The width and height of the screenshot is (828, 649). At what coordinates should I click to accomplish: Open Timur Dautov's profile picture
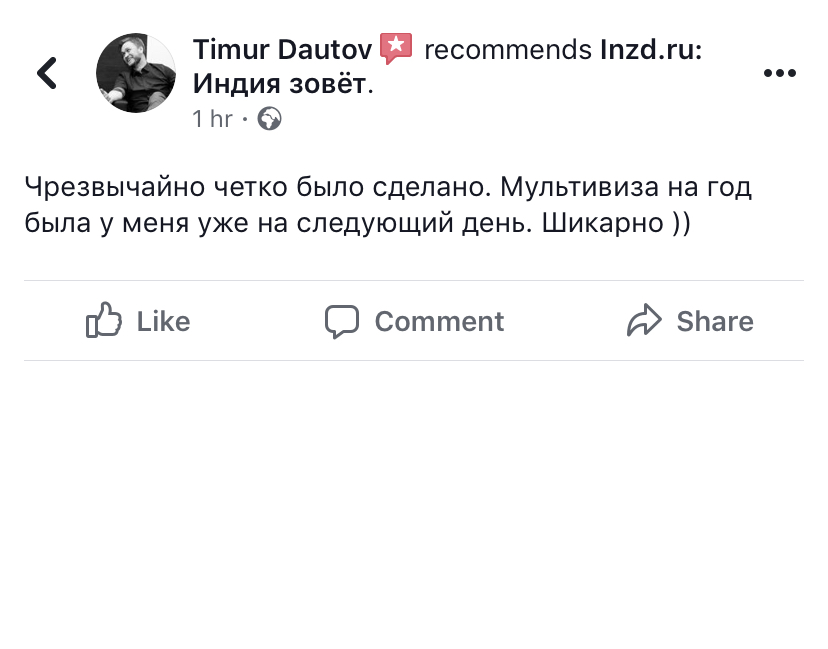[x=135, y=73]
